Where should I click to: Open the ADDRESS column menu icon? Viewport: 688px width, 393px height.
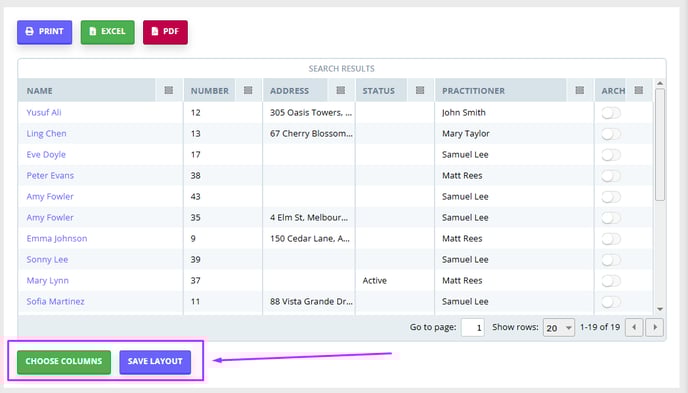[340, 90]
